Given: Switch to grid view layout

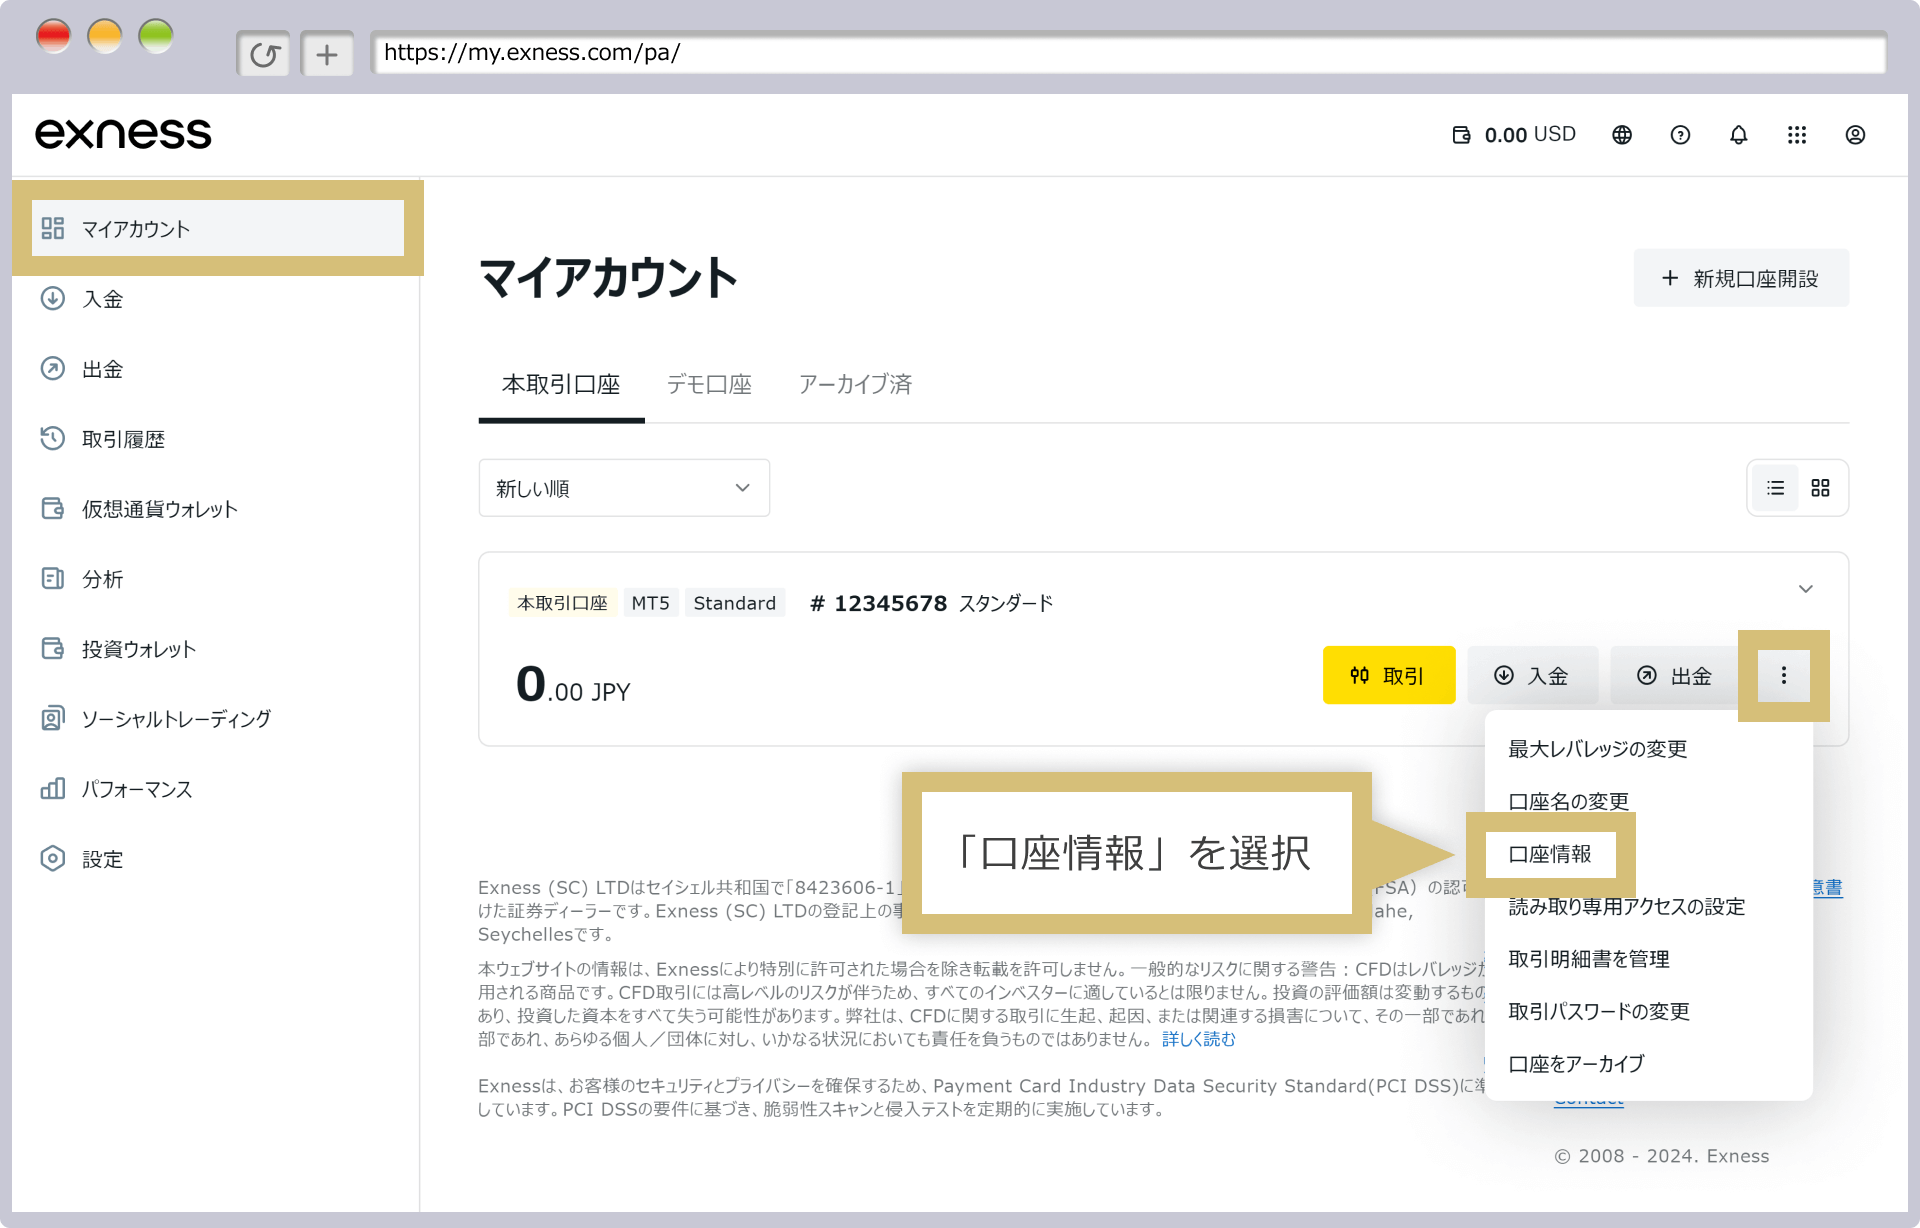Looking at the screenshot, I should pyautogui.click(x=1820, y=488).
